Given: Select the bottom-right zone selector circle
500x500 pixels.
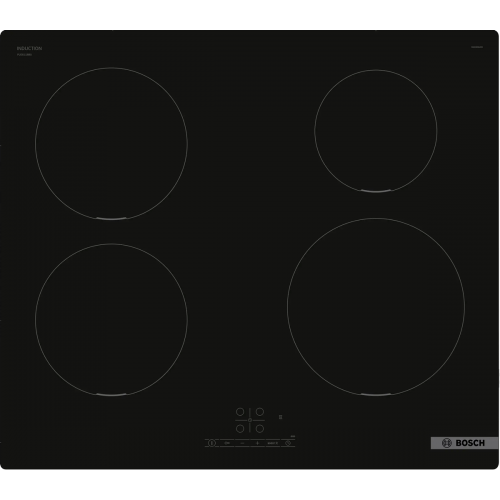Looking at the screenshot, I should tap(260, 428).
